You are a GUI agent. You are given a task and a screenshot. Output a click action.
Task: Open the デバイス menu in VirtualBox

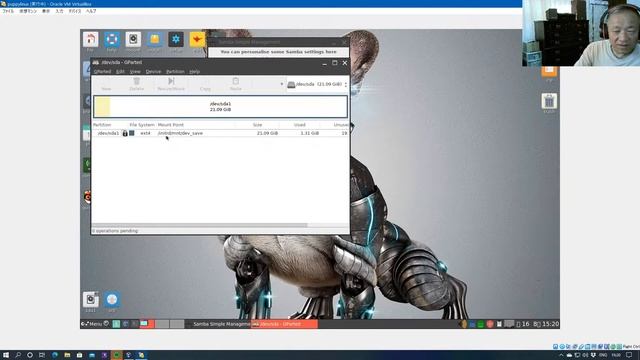point(75,11)
